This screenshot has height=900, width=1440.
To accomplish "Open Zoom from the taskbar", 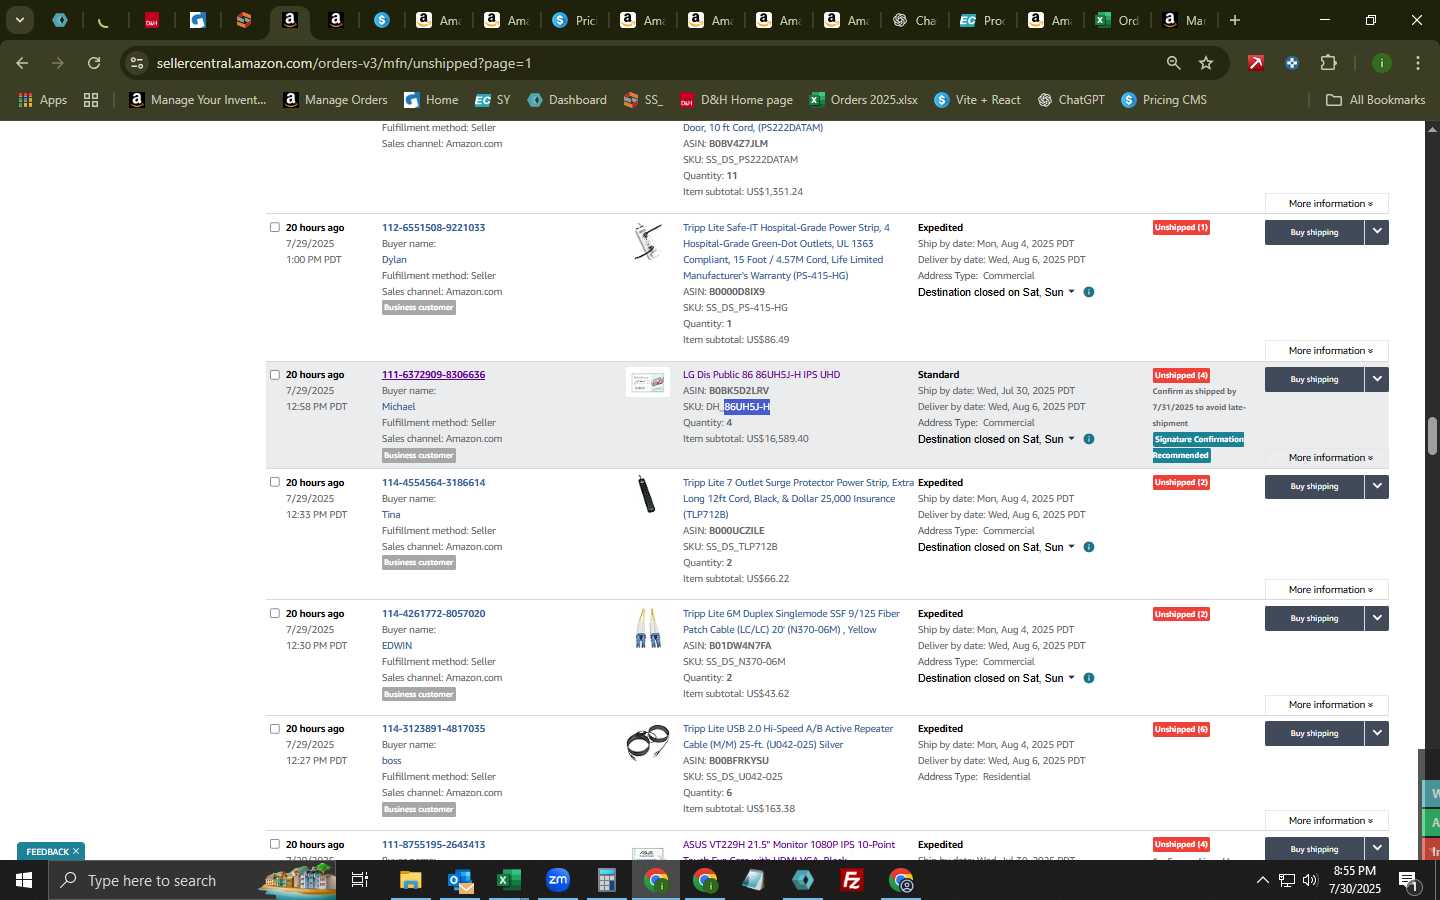I will [x=558, y=880].
